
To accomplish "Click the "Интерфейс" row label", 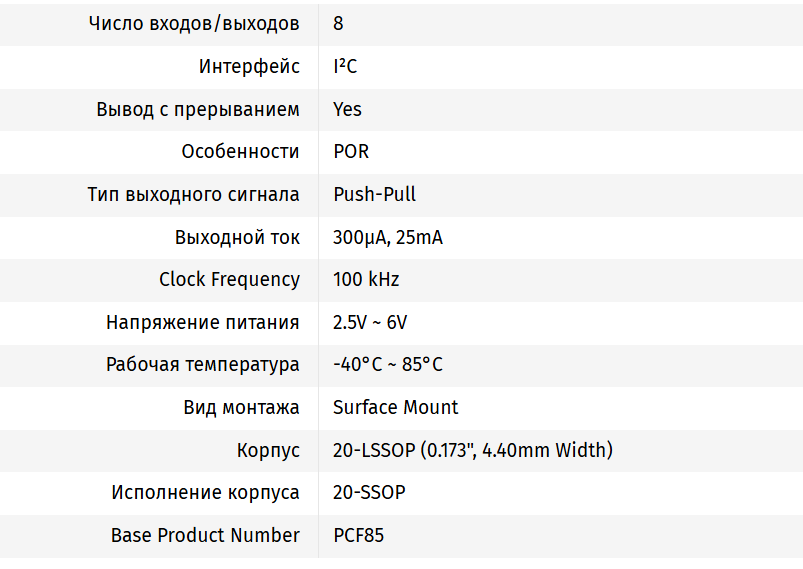I will [249, 67].
